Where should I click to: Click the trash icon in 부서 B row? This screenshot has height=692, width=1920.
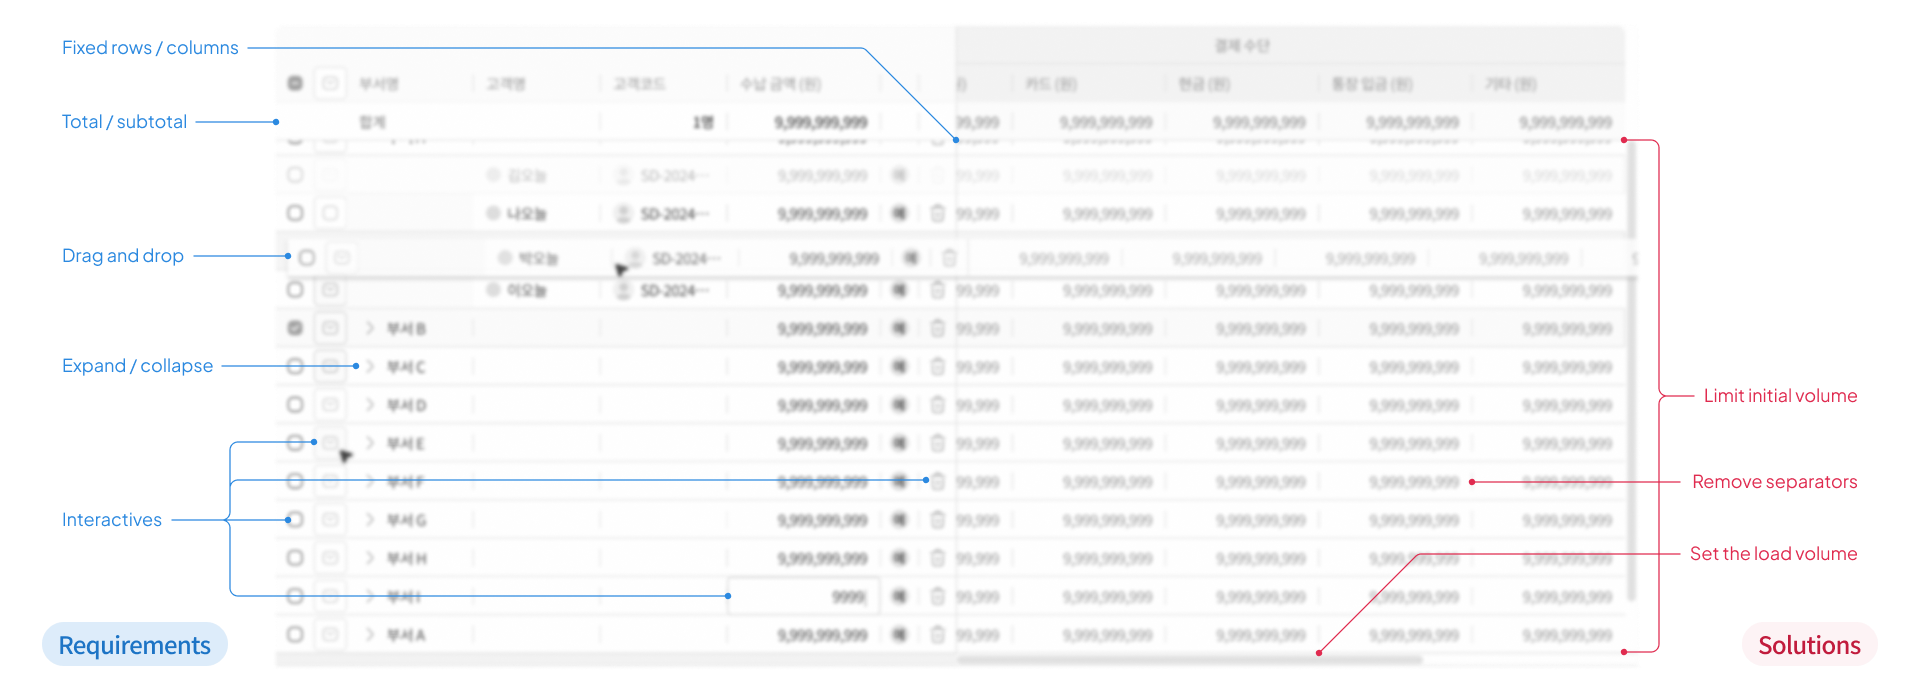[937, 328]
